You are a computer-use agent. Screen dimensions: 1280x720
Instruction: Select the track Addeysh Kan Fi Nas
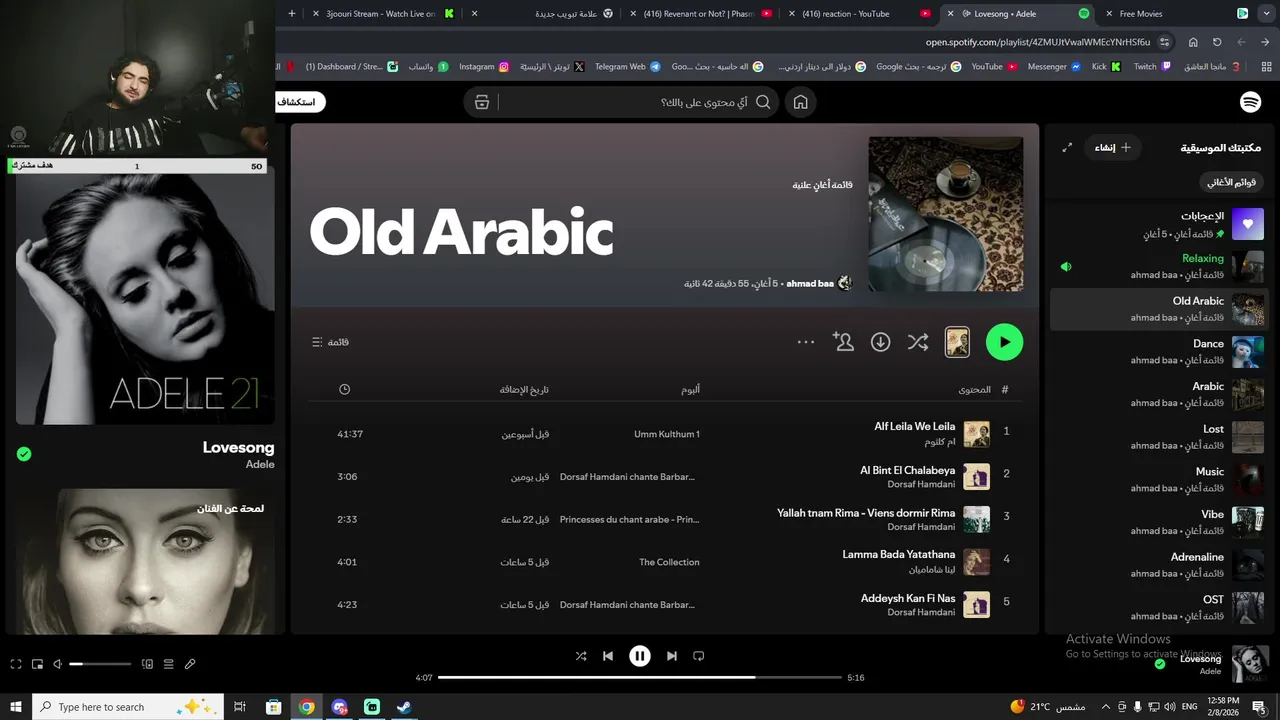coord(664,604)
